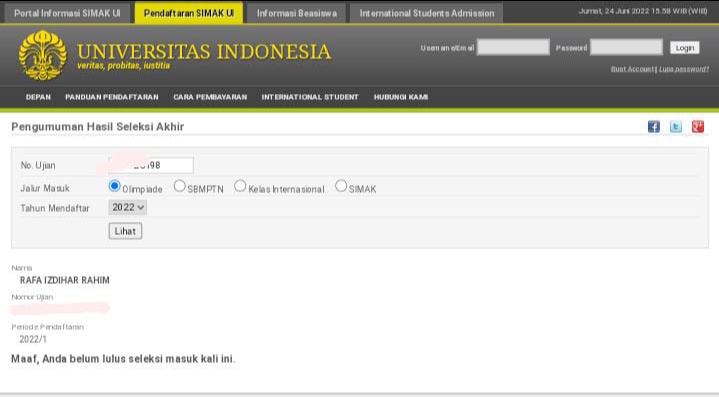
Task: Open the Lupa password link
Action: pos(684,69)
